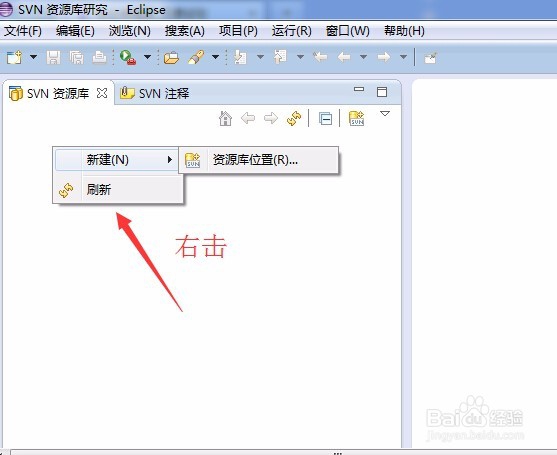Click the Home icon in SVN view
Screen dimensions: 557x455
pos(225,118)
